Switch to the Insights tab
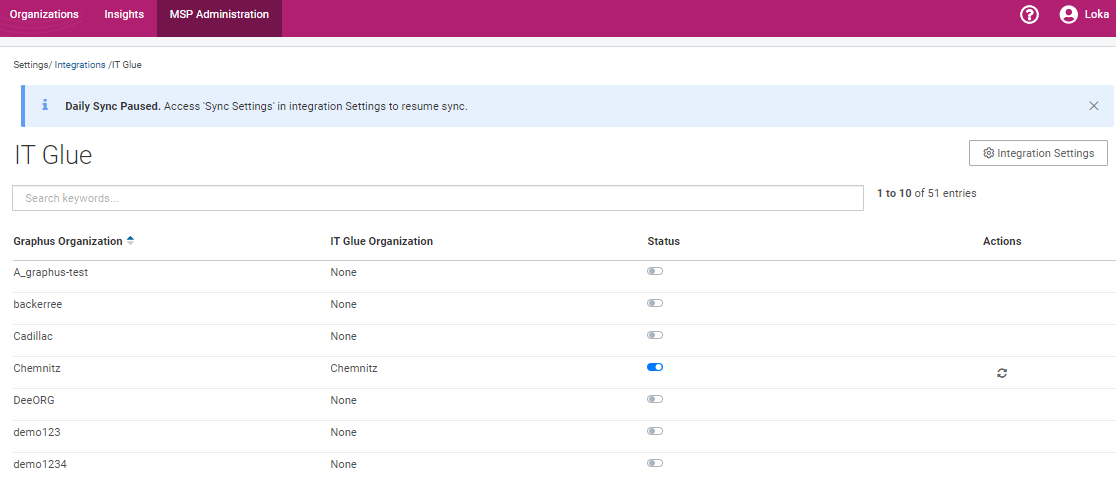This screenshot has width=1116, height=478. (124, 14)
